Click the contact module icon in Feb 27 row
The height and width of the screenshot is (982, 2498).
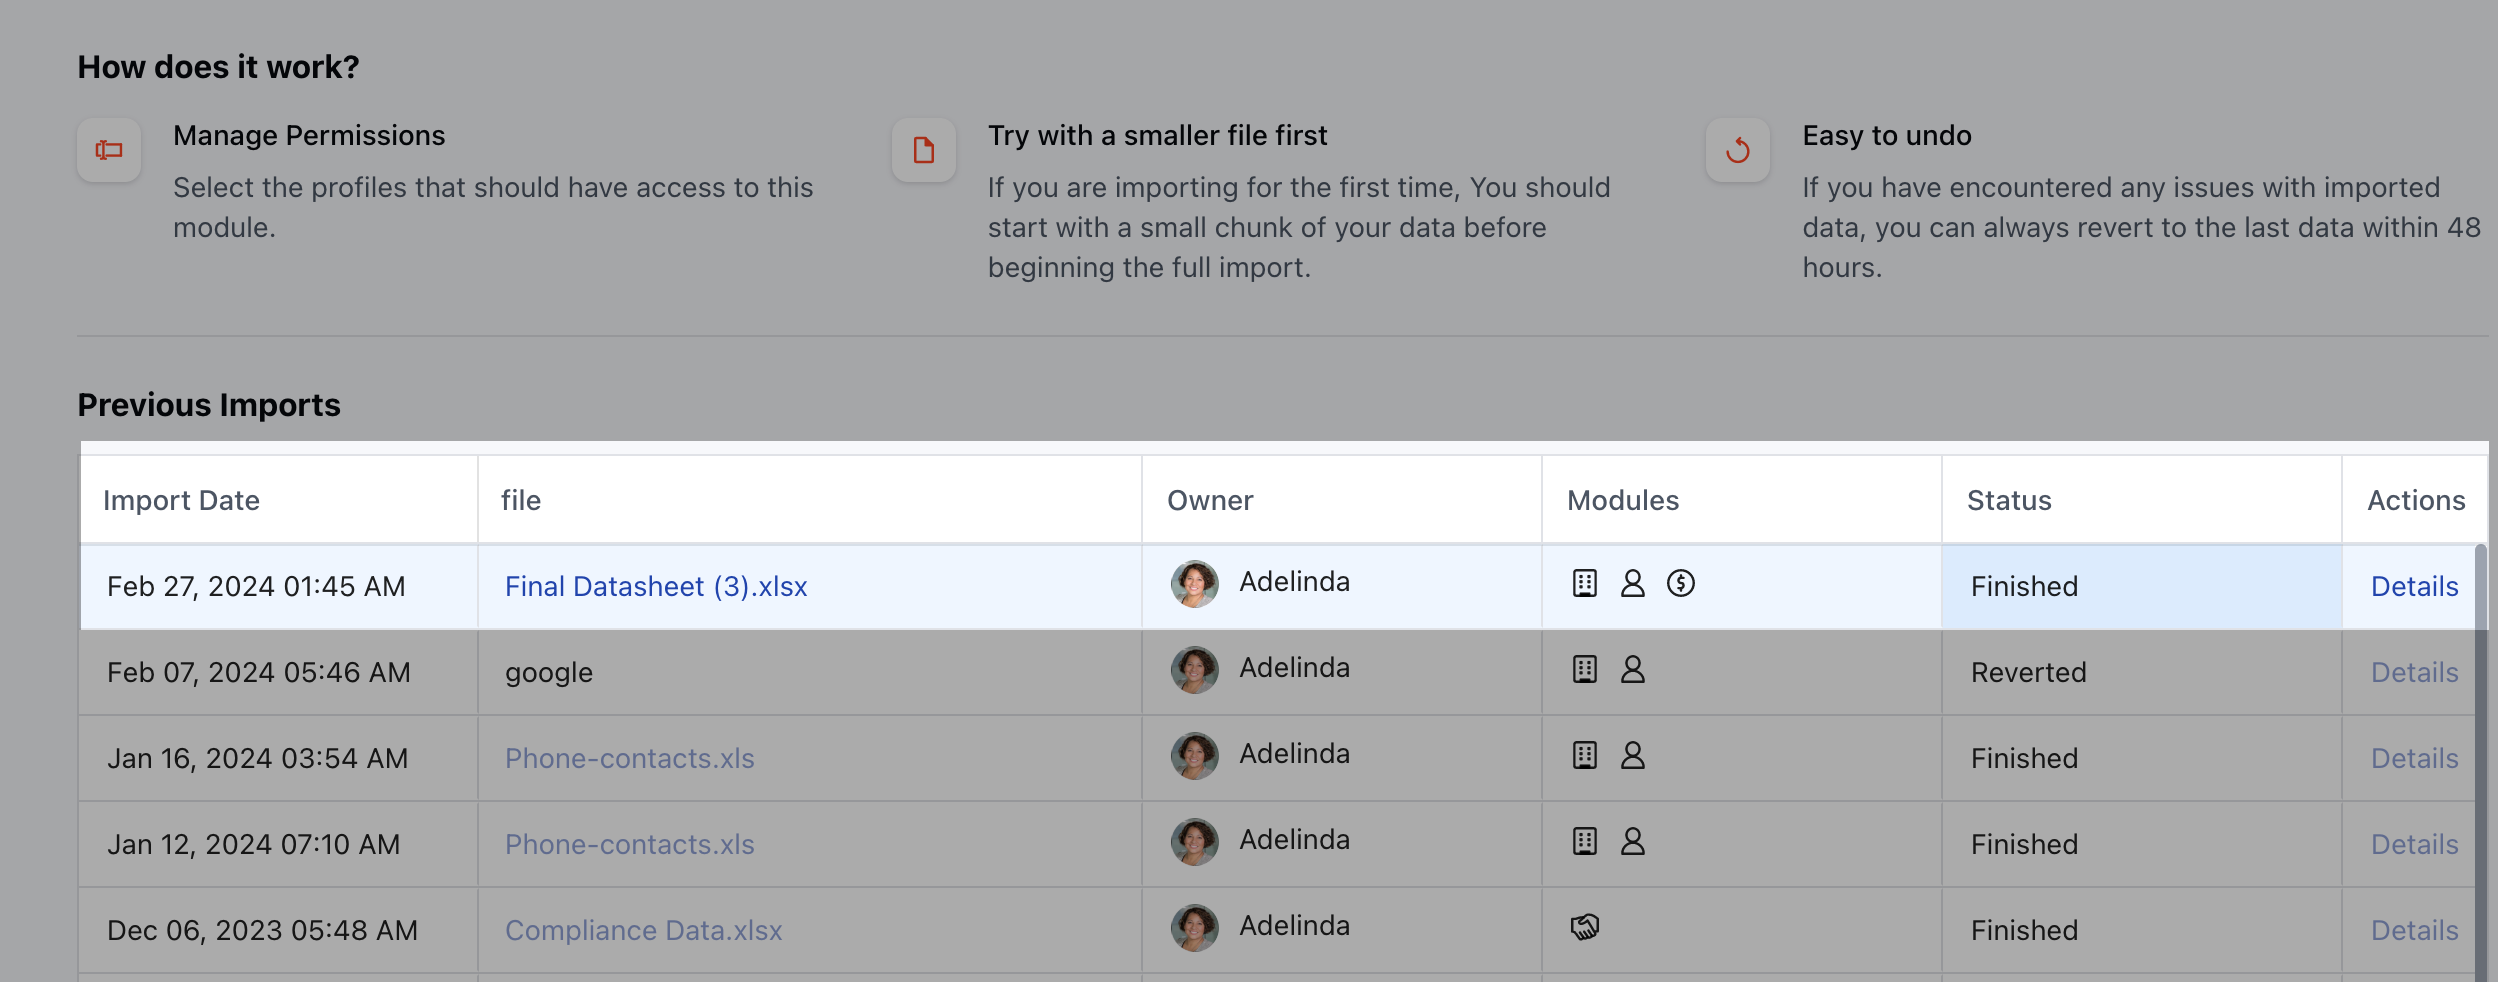pos(1633,583)
